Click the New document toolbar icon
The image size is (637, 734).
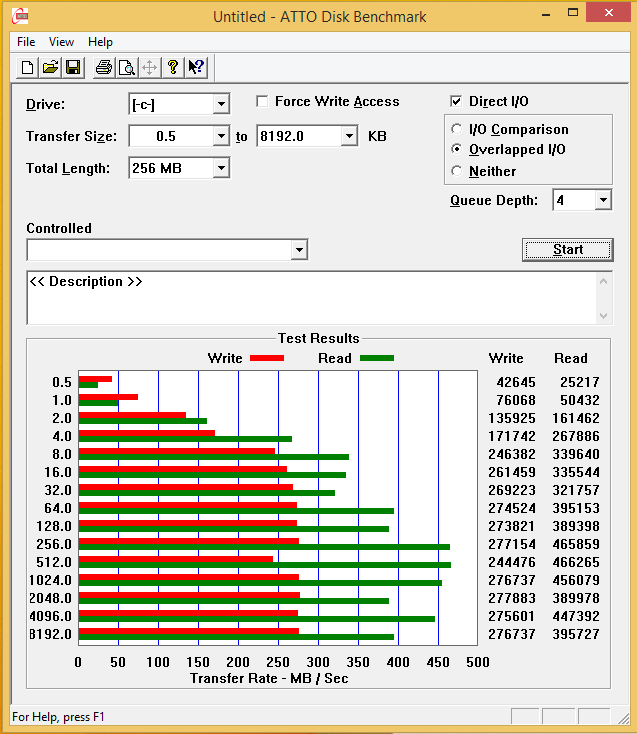pyautogui.click(x=27, y=67)
